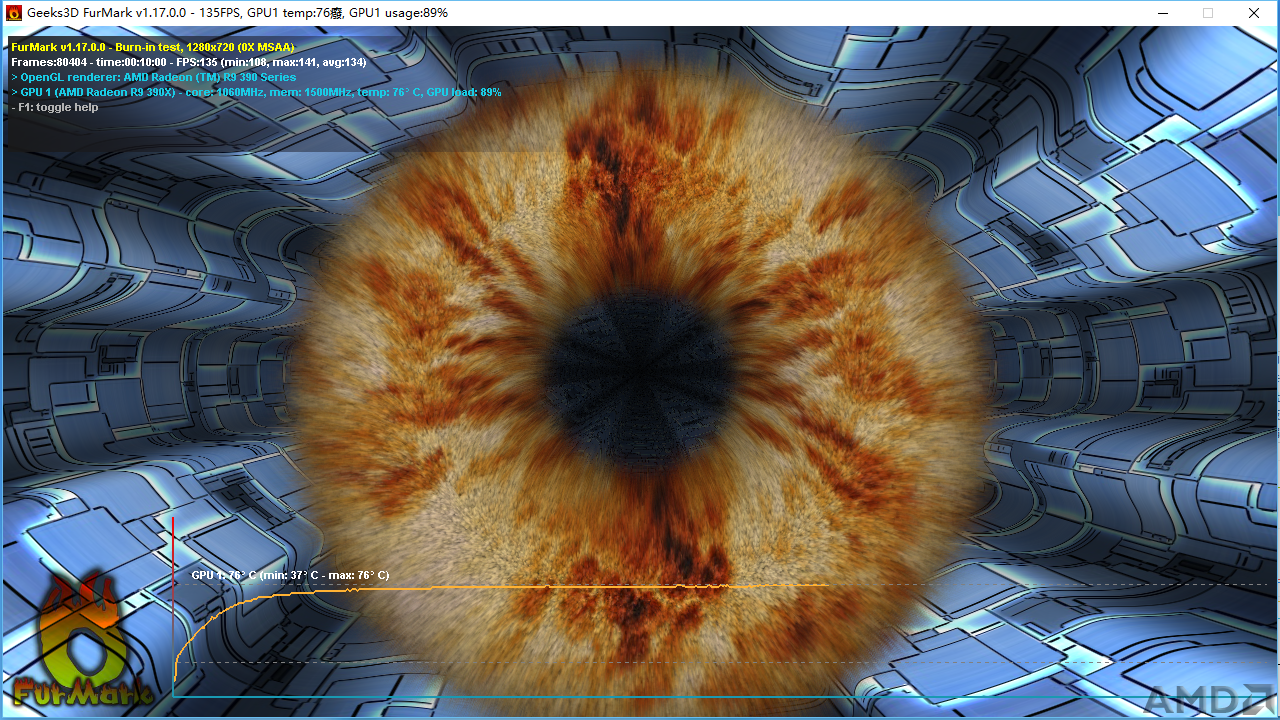Click the window title text 'Geeks3D FurMark'
Image resolution: width=1280 pixels, height=720 pixels.
[x=236, y=13]
